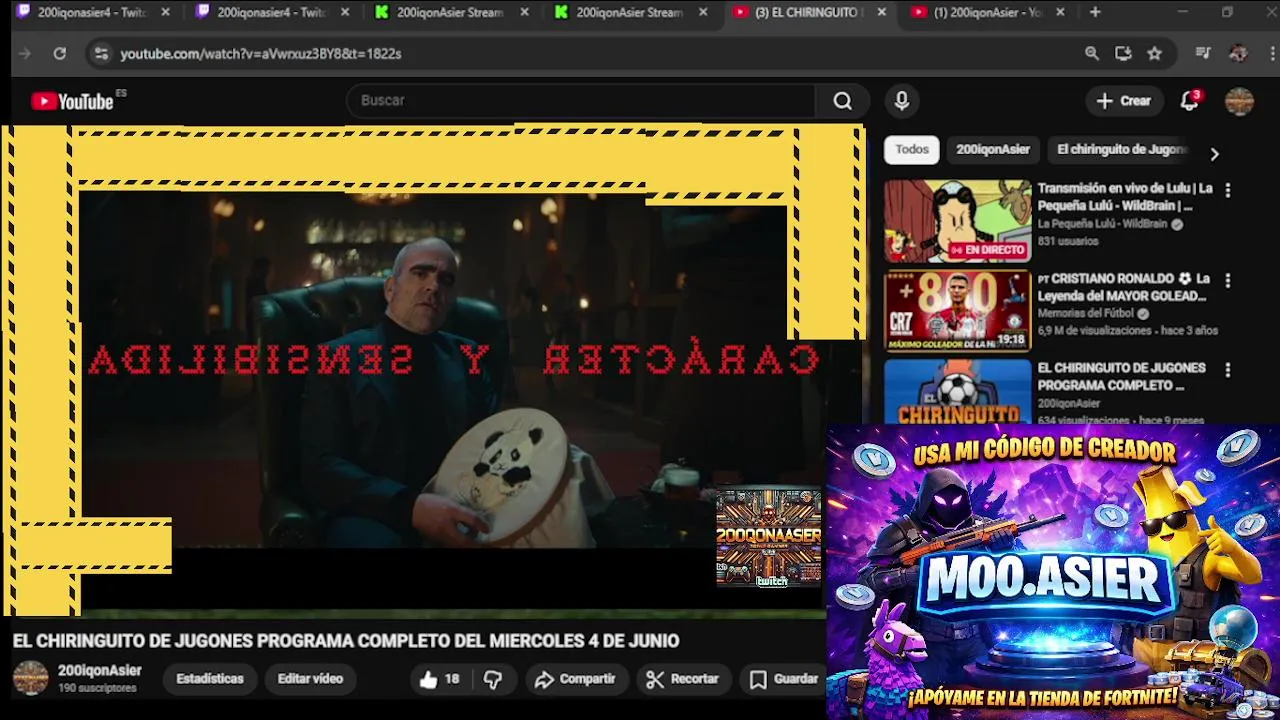Open site information icon in address bar

(100, 54)
